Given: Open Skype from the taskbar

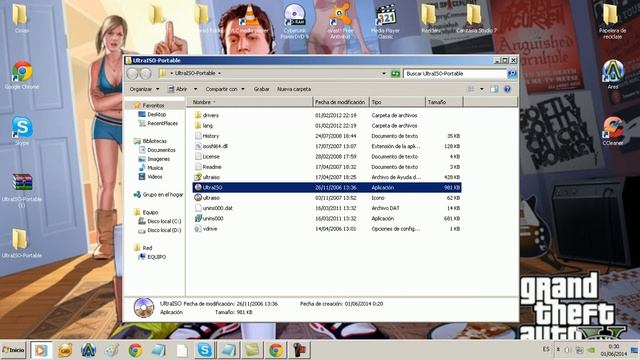Looking at the screenshot, I should coord(204,350).
